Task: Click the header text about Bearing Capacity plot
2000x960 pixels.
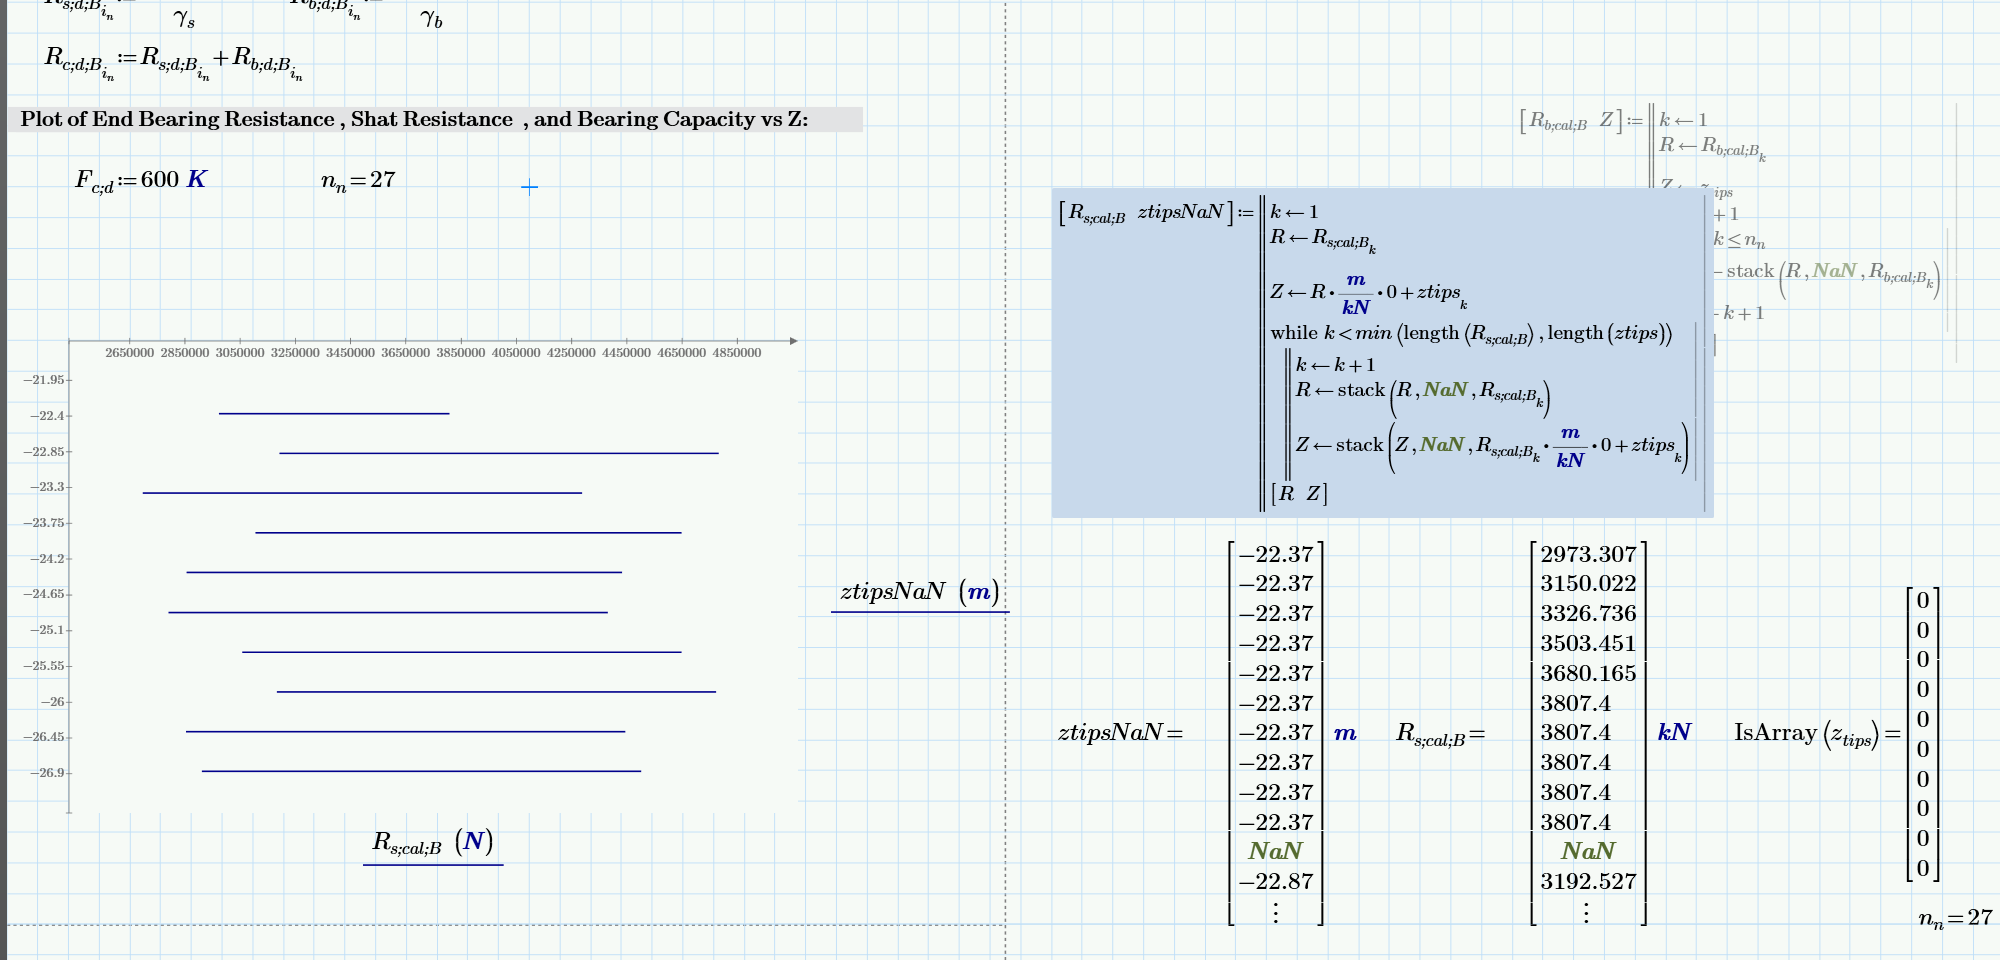Action: click(415, 119)
